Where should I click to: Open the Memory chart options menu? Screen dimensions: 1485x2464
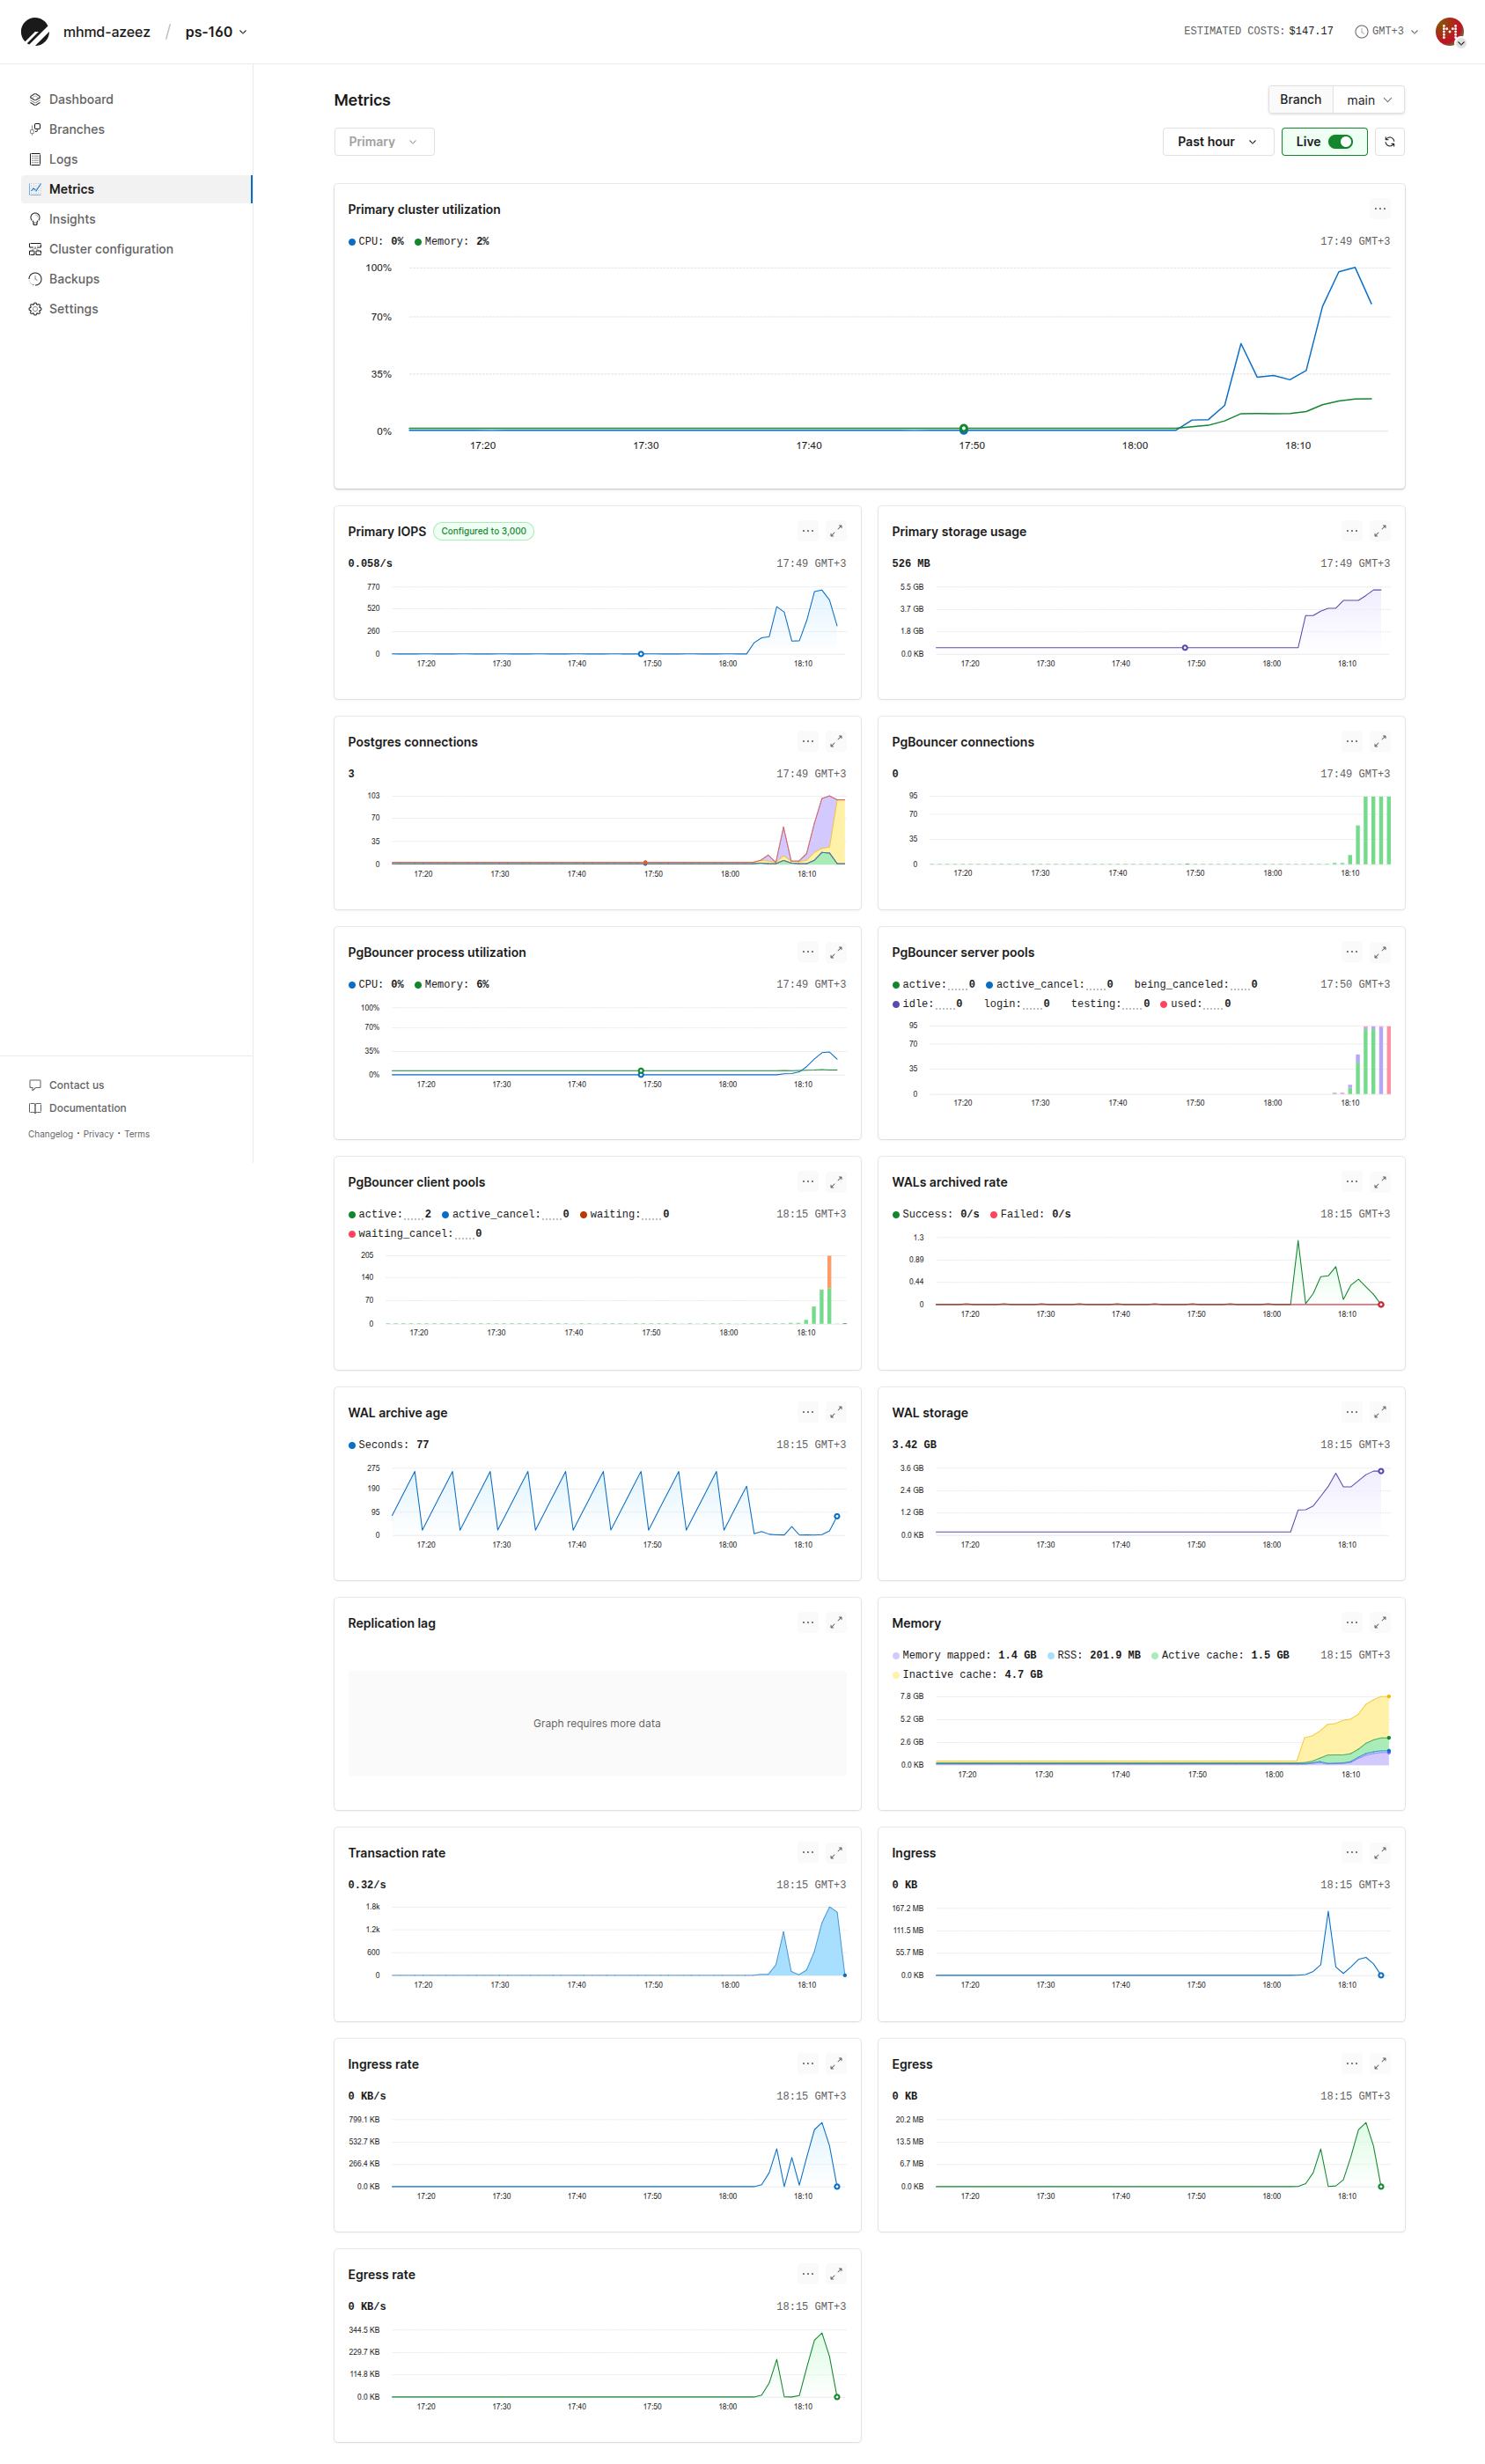pyautogui.click(x=1351, y=1622)
